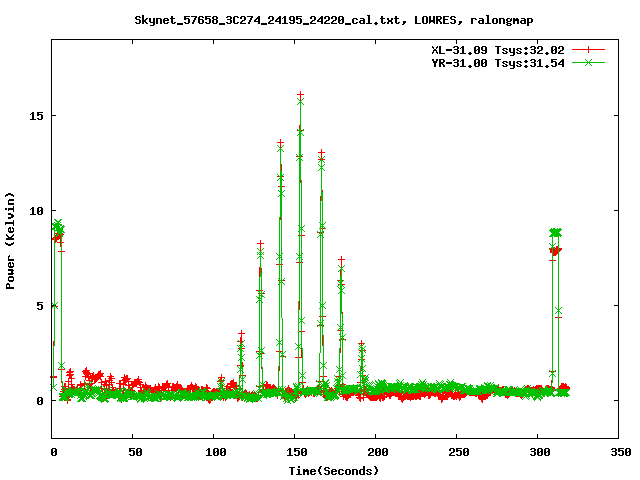Select the YR-31.00 Tsys:31.54 legend entry

click(x=498, y=63)
